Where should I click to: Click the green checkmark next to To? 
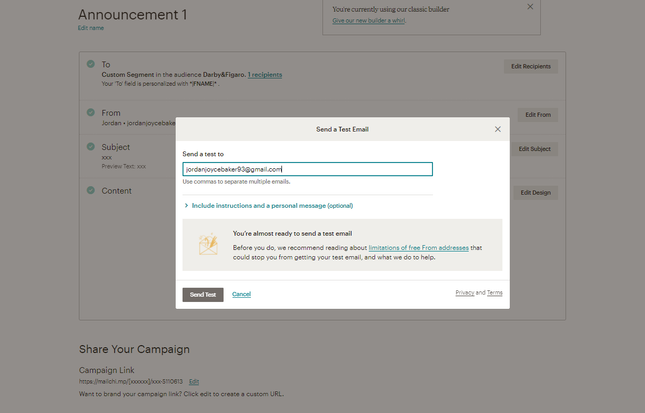pyautogui.click(x=91, y=64)
